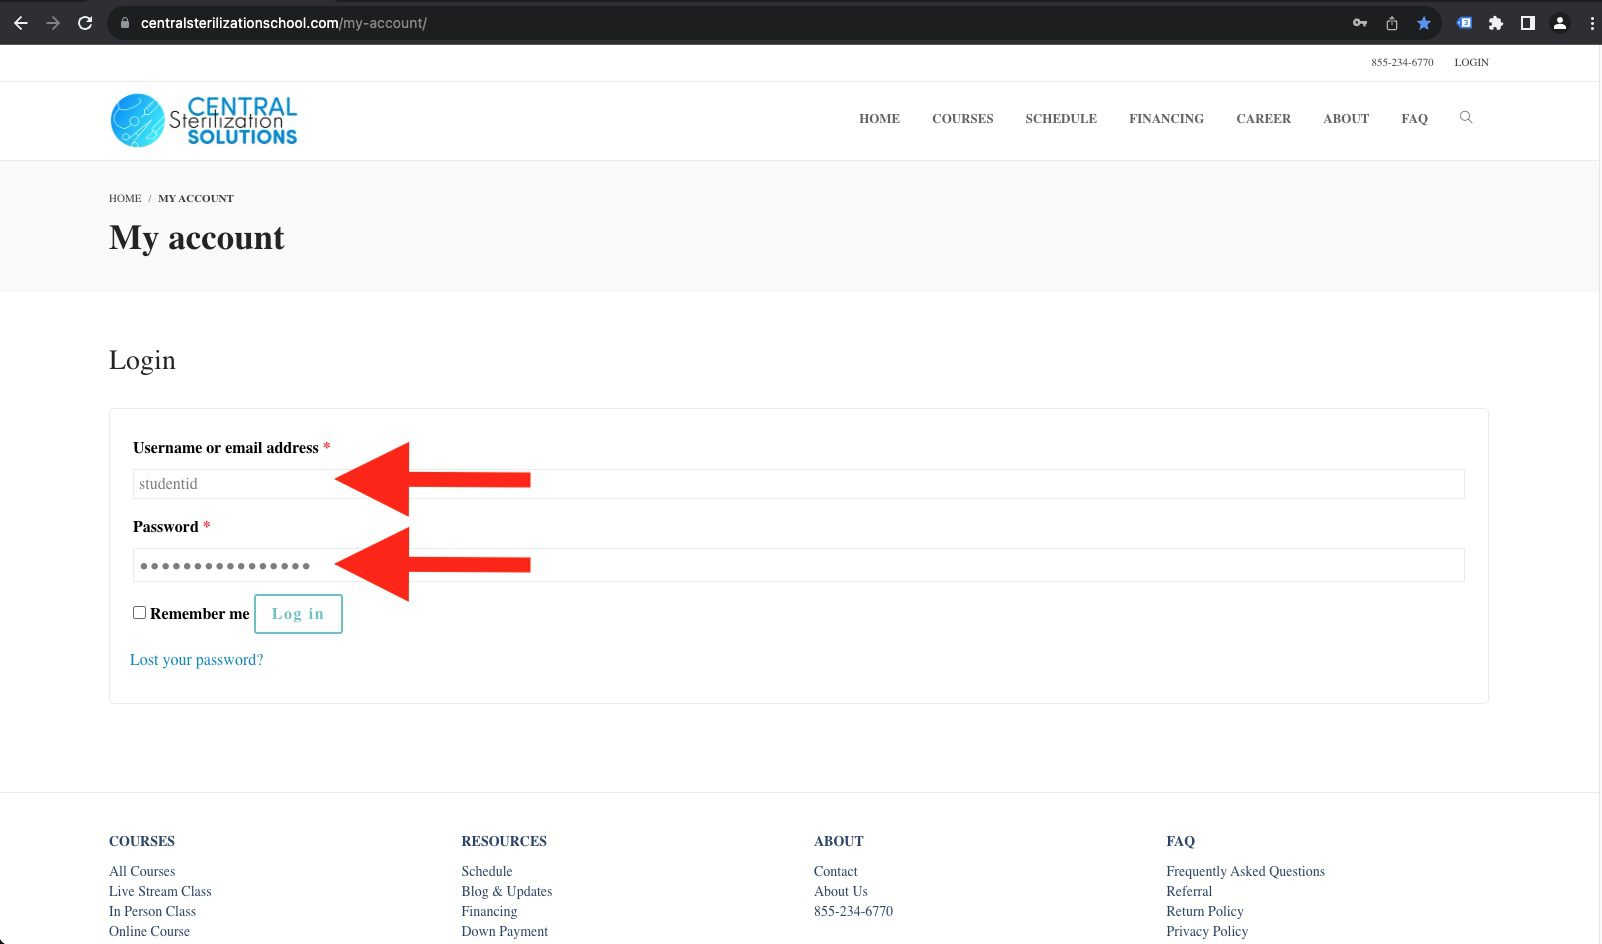
Task: Click the FAQ footer heading
Action: coord(1180,841)
